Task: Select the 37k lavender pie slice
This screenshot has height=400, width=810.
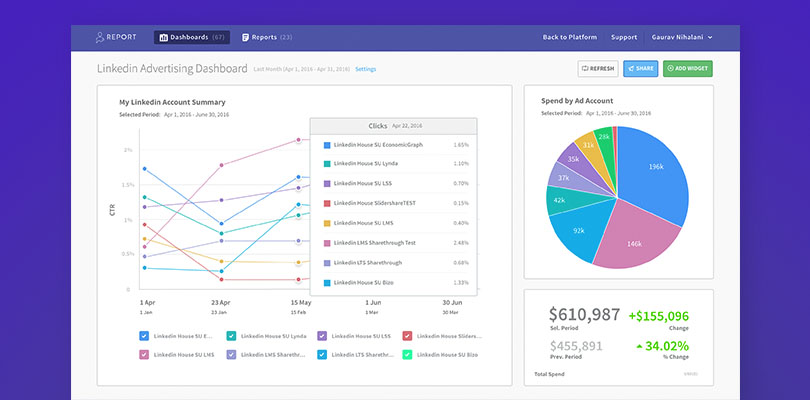Action: point(568,177)
